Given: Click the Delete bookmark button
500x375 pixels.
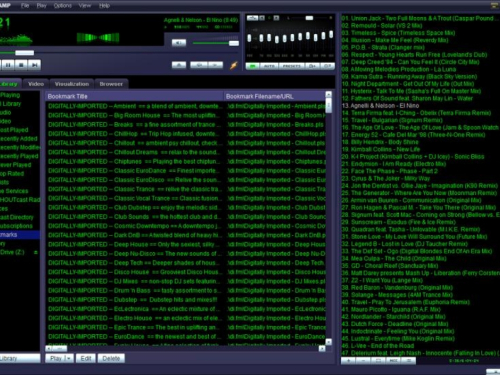Looking at the screenshot, I should 111,358.
